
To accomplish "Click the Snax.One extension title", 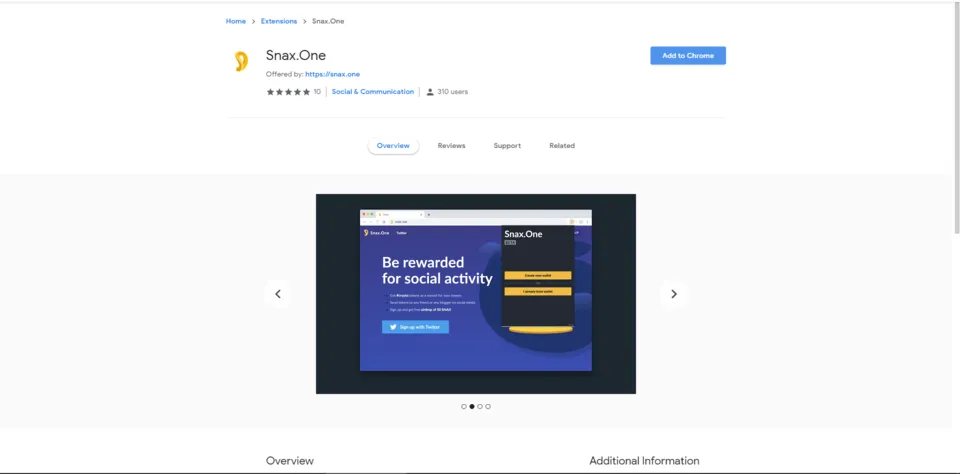I will pyautogui.click(x=296, y=56).
